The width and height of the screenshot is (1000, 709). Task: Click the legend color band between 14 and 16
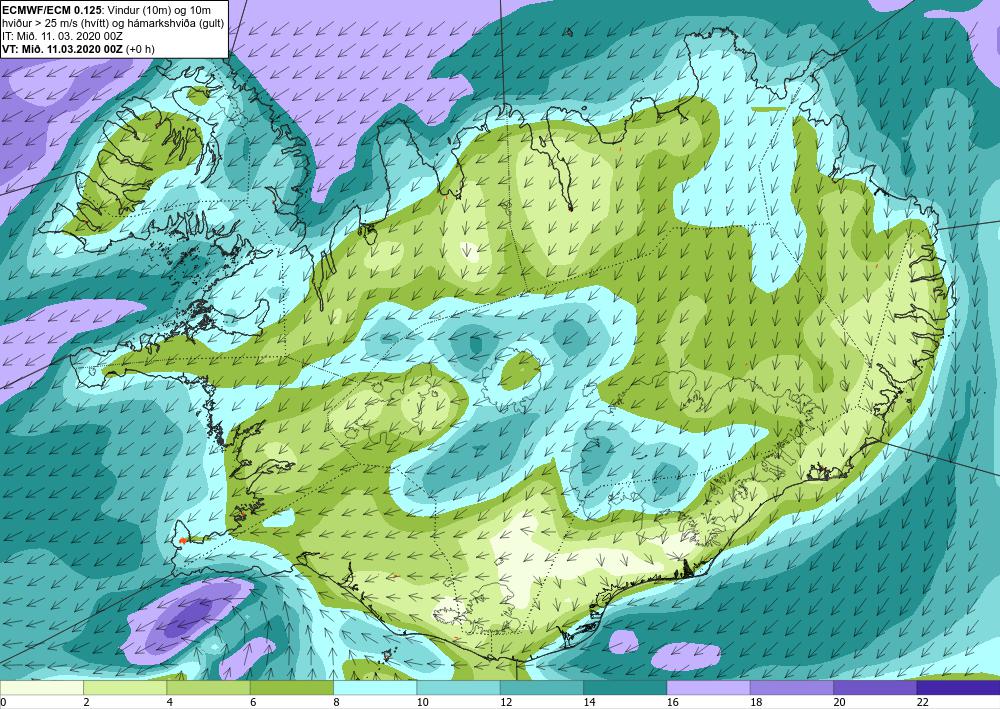click(x=625, y=688)
